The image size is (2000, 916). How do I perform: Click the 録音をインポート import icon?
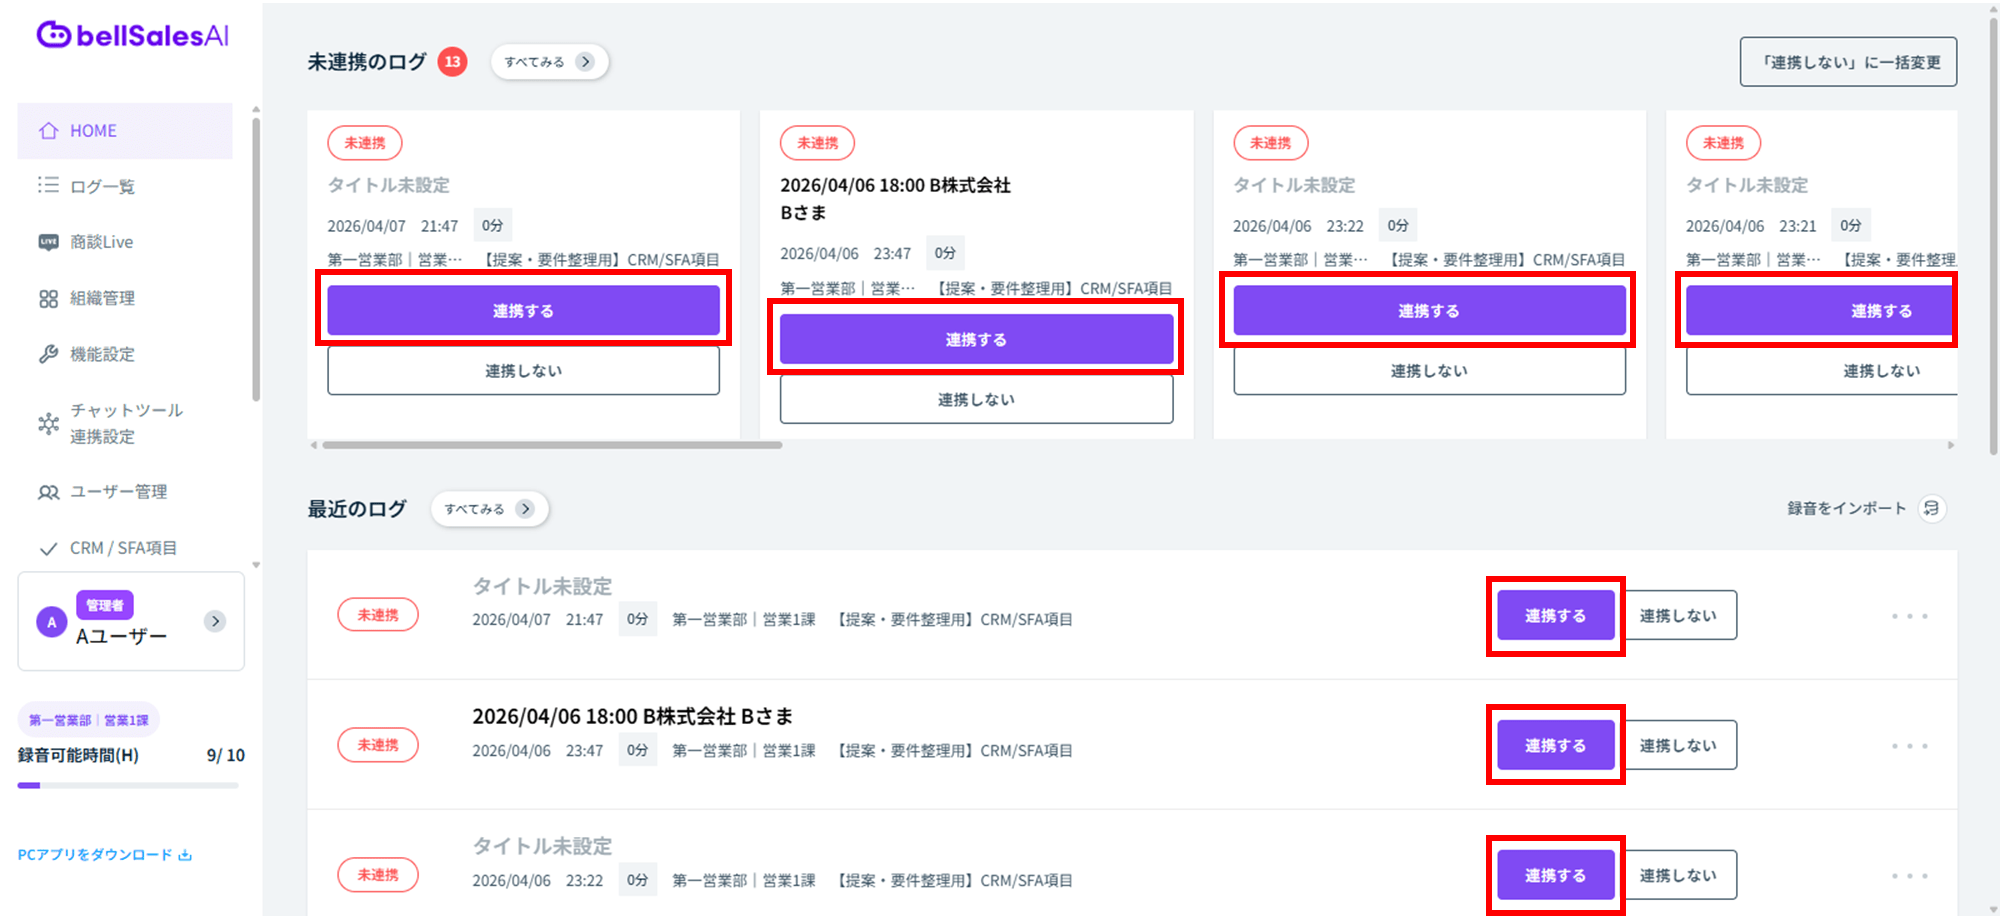(1931, 508)
